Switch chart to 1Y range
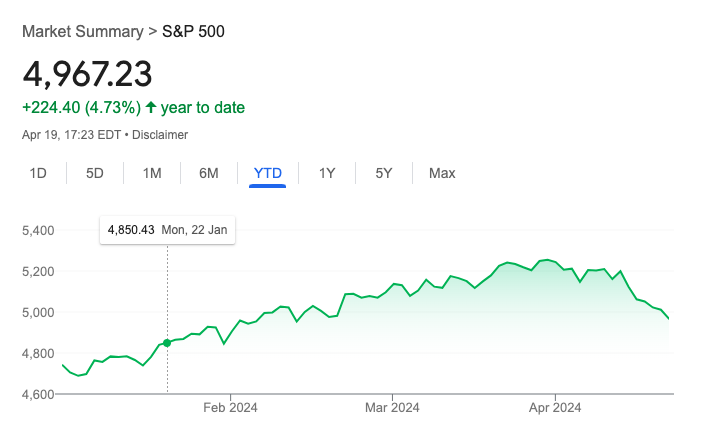Screen dimensions: 720x429 [x=327, y=173]
